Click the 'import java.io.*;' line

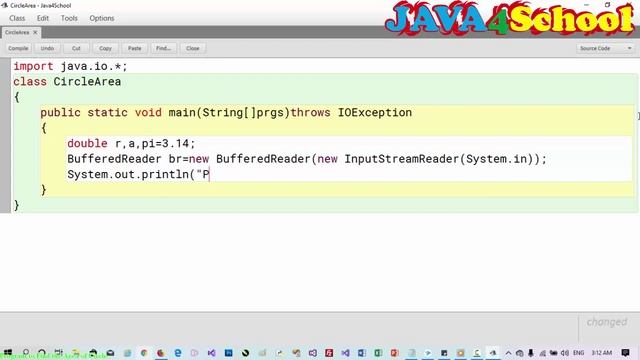(x=70, y=66)
